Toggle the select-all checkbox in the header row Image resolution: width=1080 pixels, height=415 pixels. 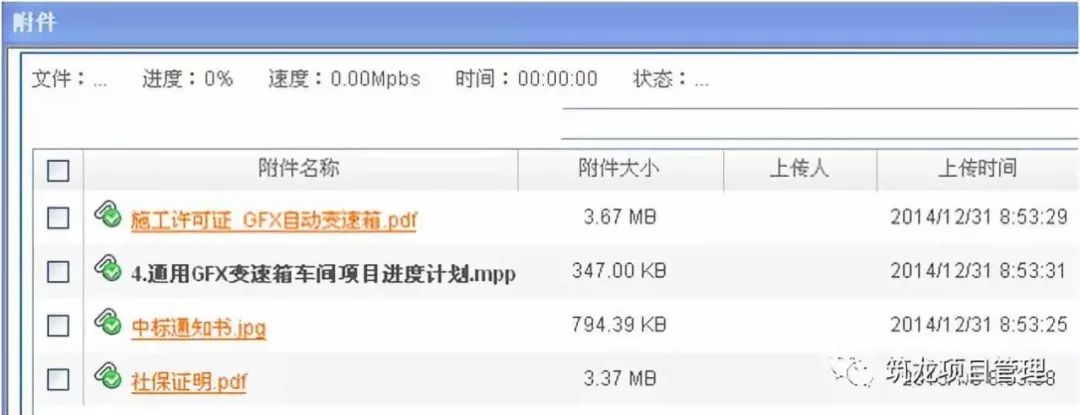point(58,170)
